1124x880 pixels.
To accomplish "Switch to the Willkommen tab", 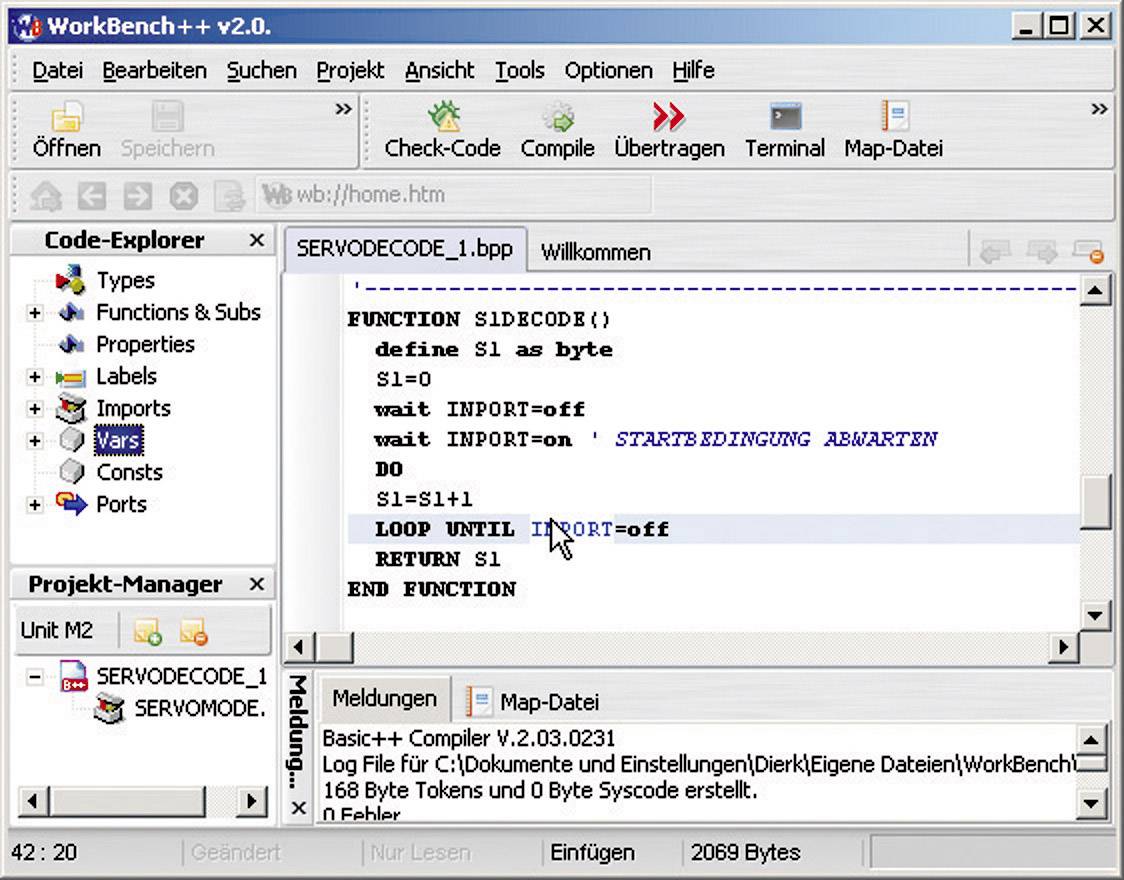I will tap(596, 252).
